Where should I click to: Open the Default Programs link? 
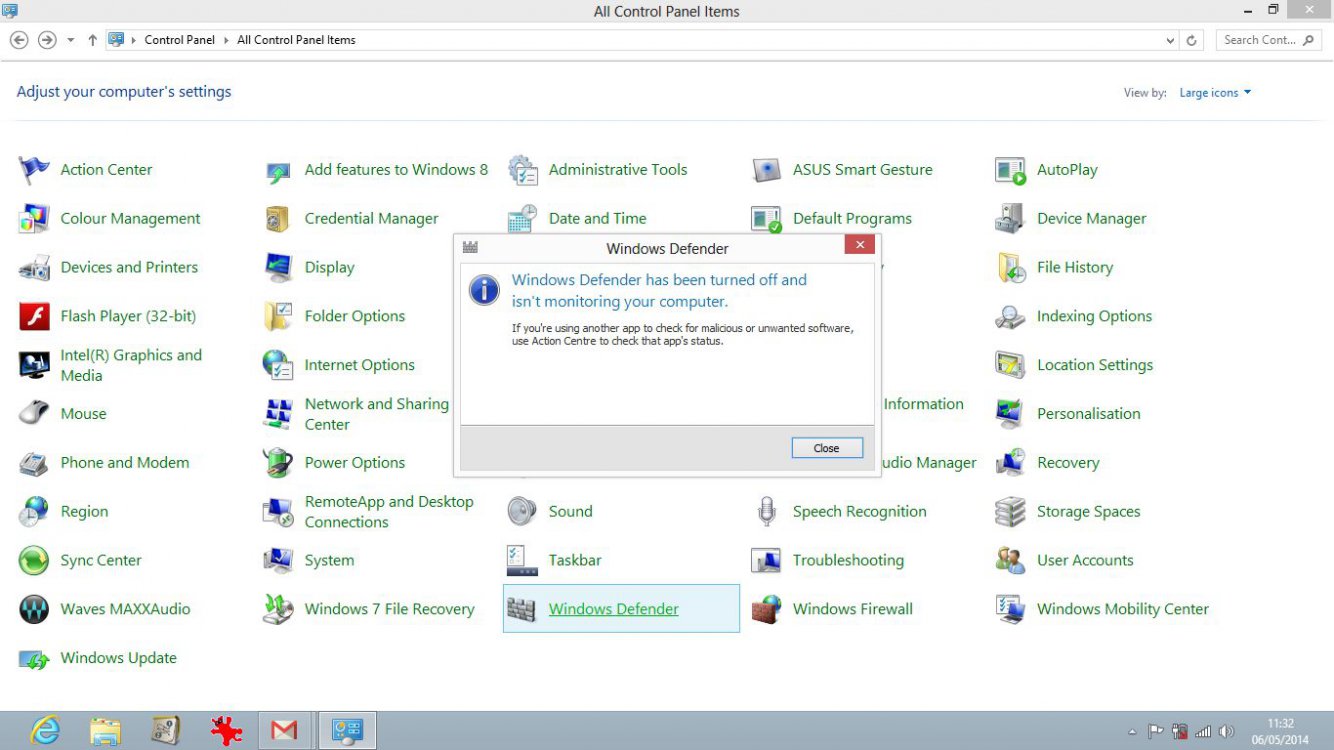(852, 219)
